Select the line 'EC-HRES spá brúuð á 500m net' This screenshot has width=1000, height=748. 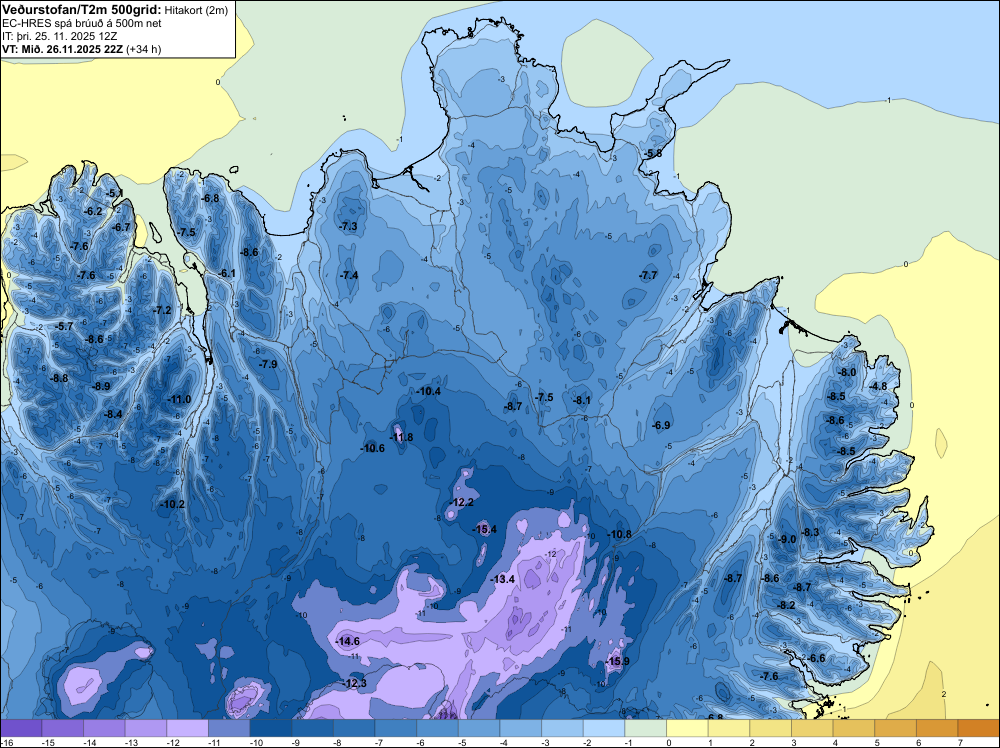[x=82, y=23]
